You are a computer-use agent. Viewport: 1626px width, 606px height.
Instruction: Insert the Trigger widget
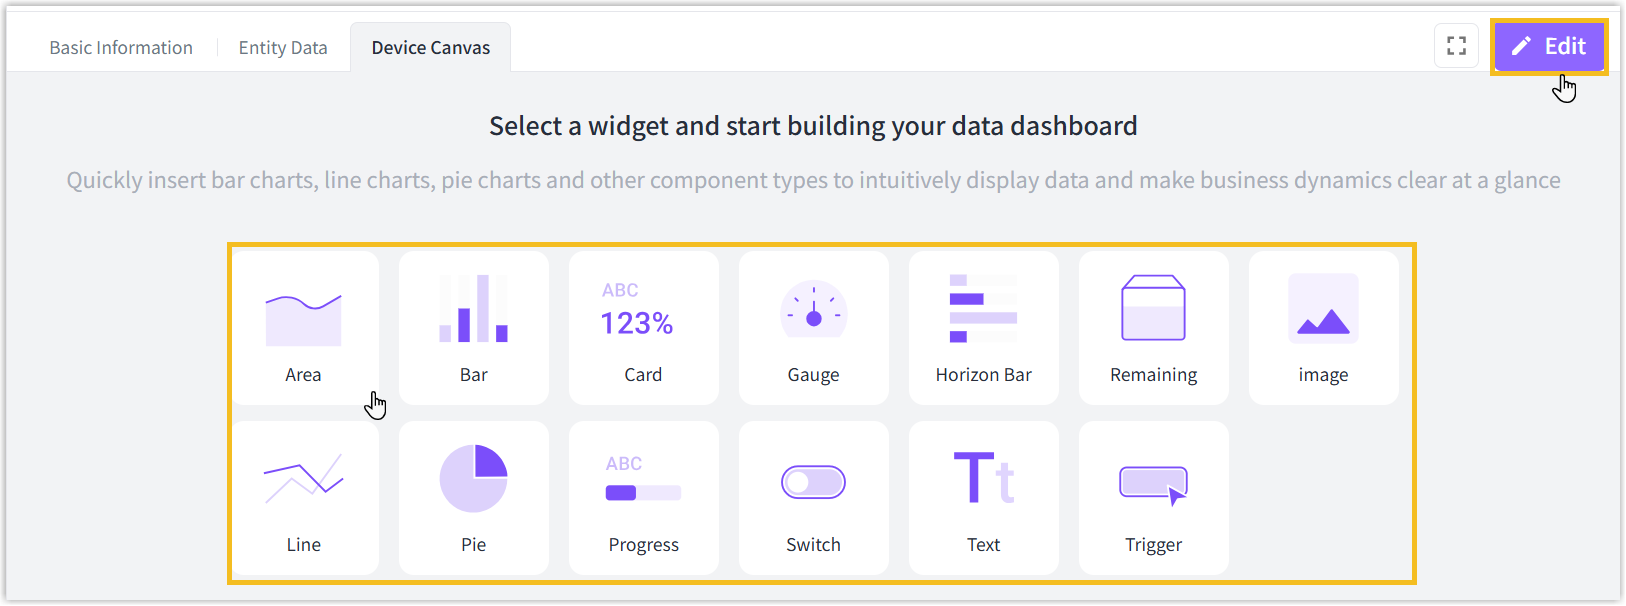(1153, 497)
